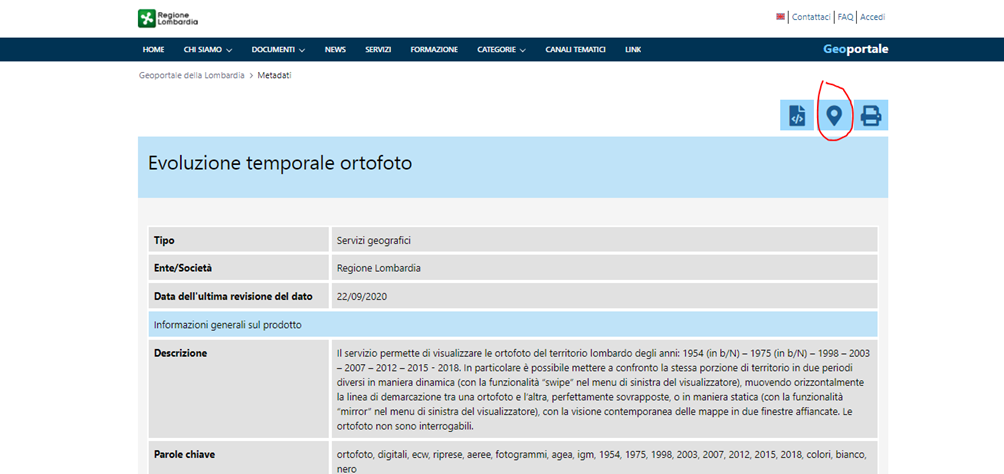Click the Evoluzione temporale ortofoto heading
Viewport: 1004px width, 474px height.
[x=280, y=163]
